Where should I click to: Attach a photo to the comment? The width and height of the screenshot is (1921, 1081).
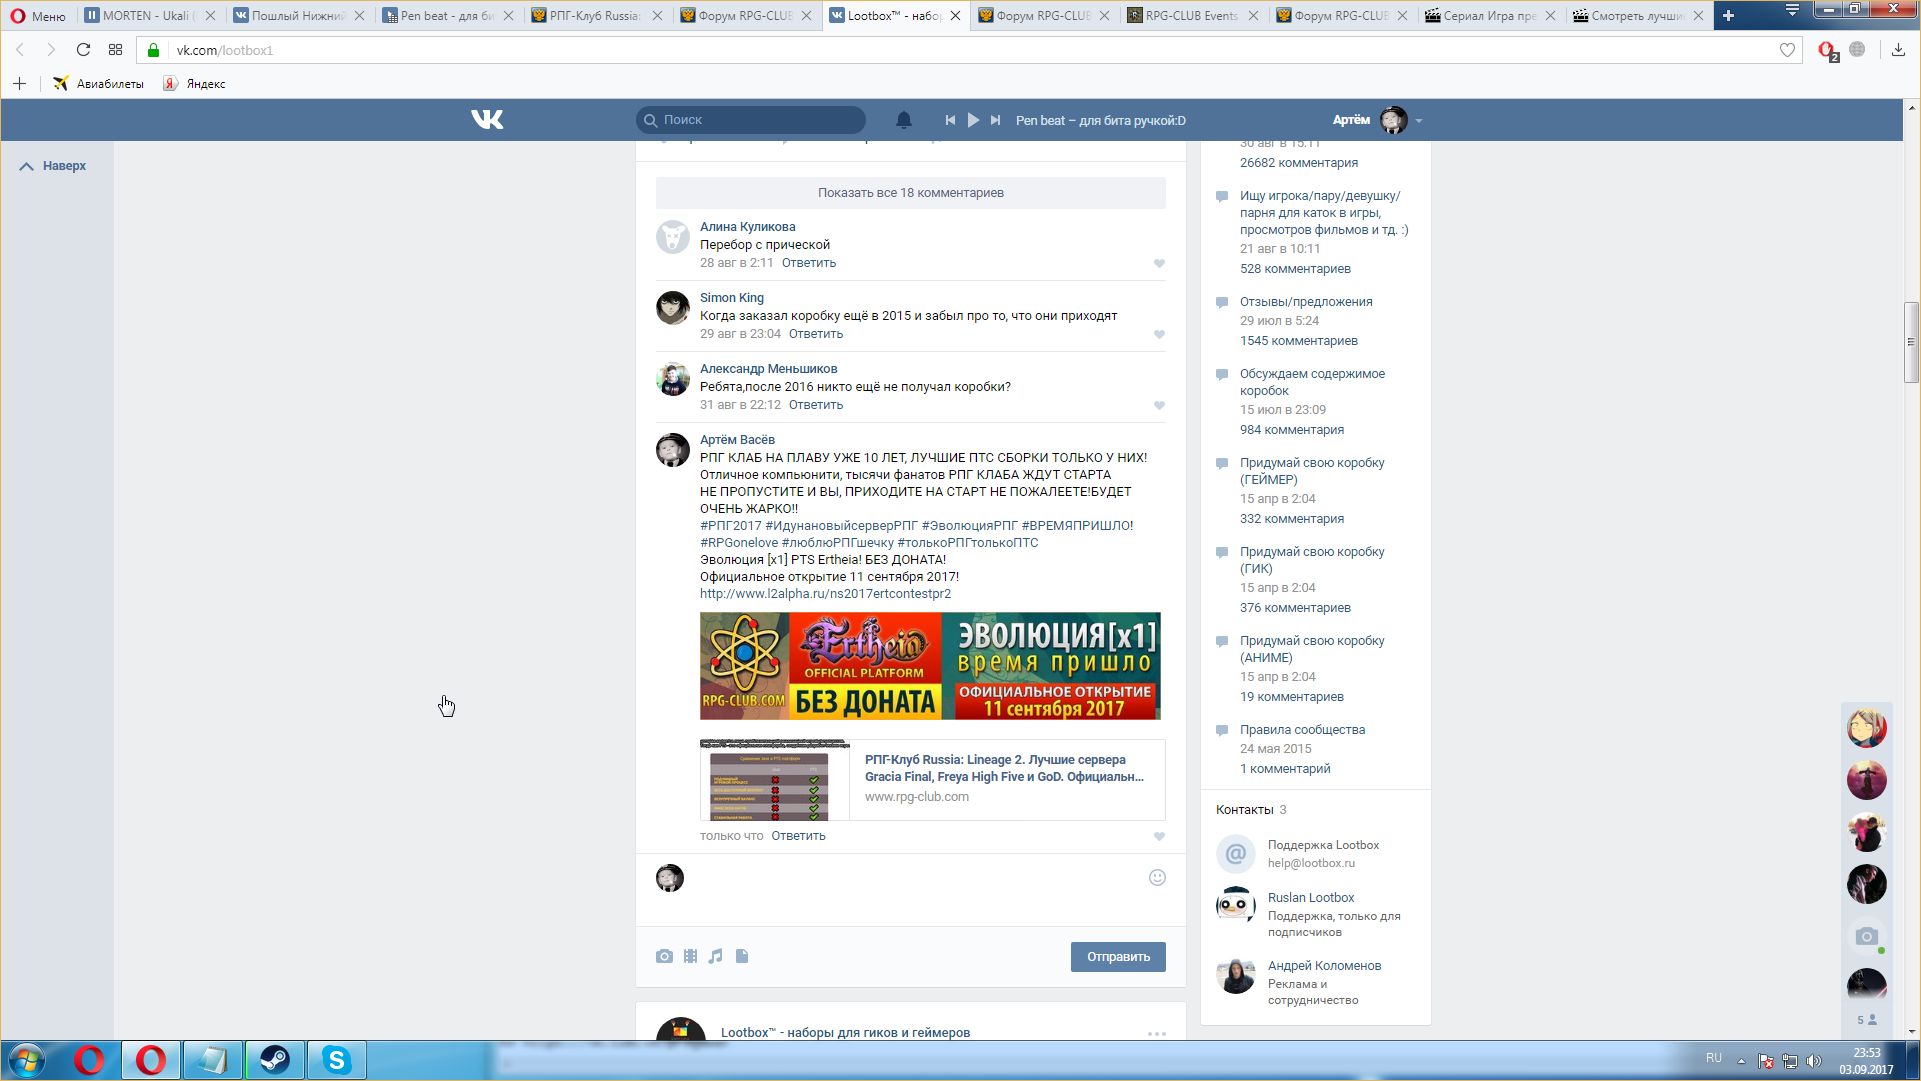(664, 957)
